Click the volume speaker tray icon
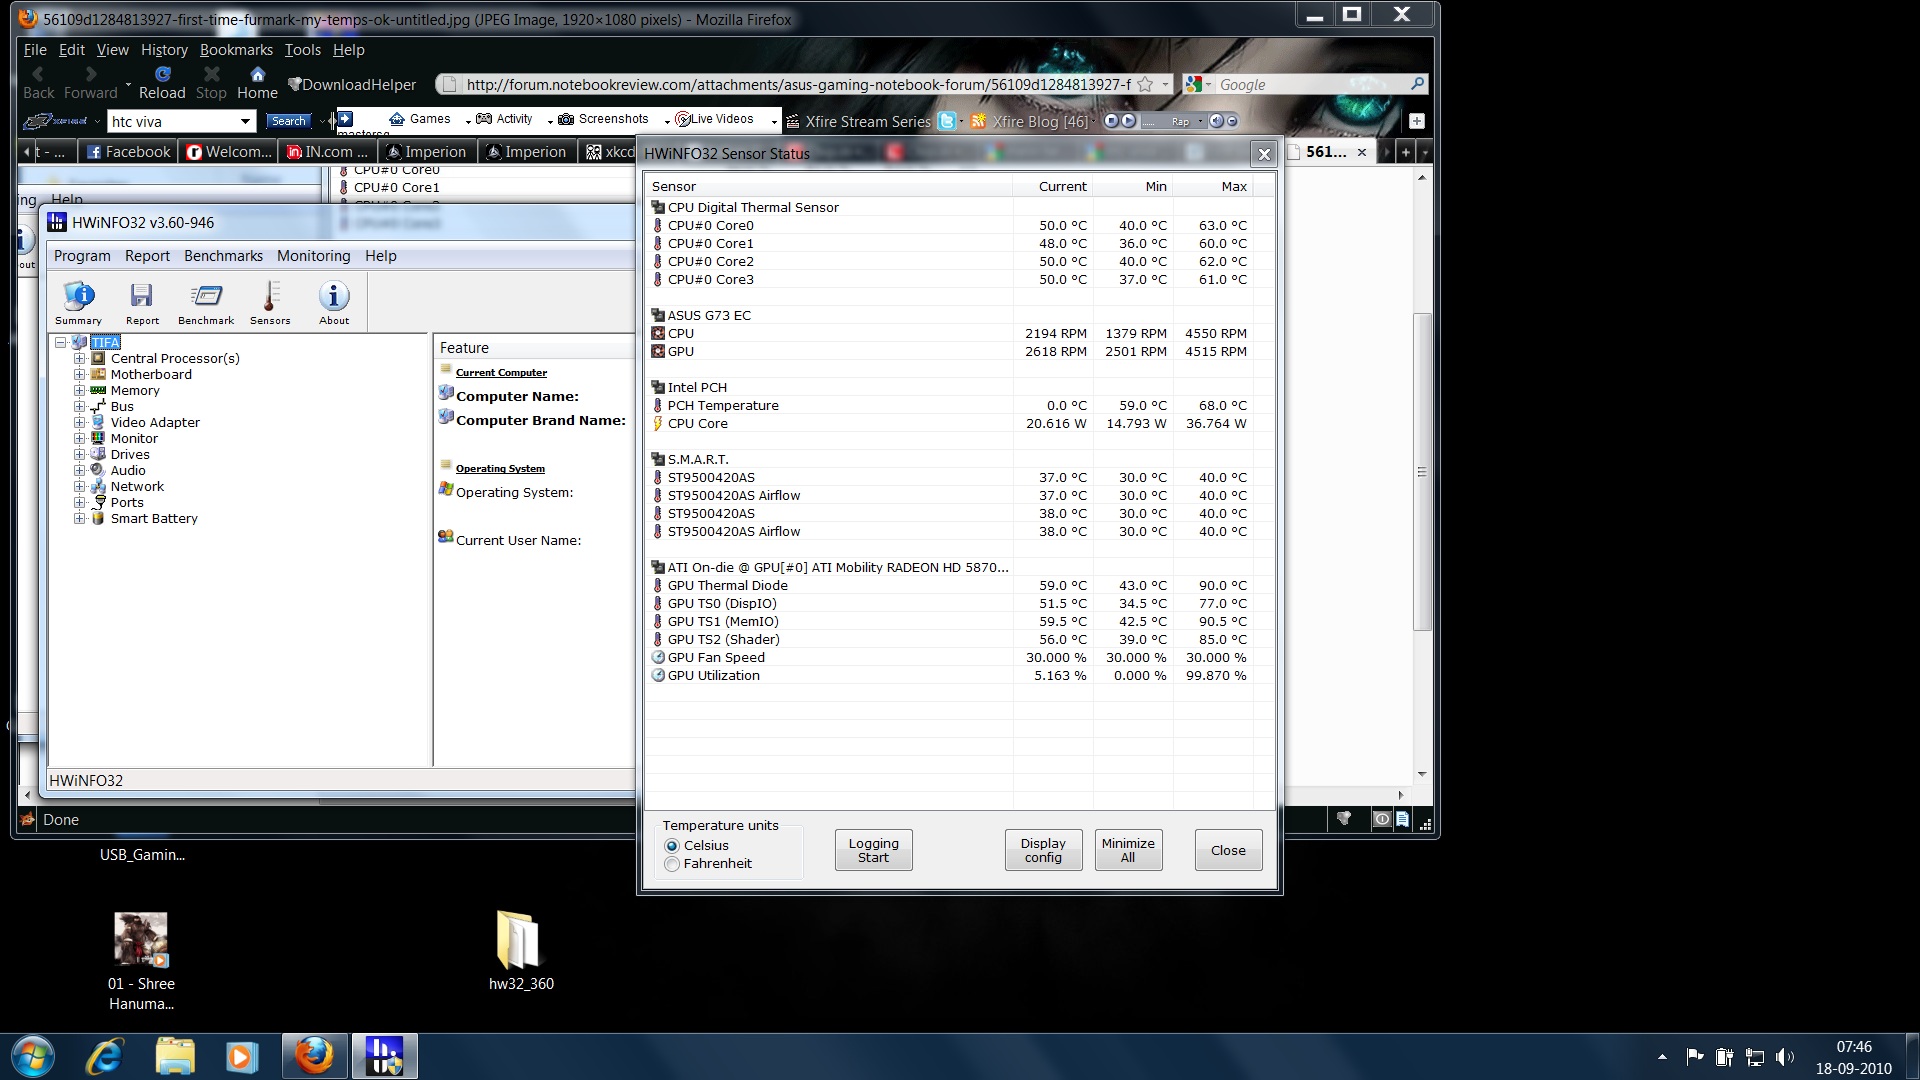 [x=1785, y=1057]
